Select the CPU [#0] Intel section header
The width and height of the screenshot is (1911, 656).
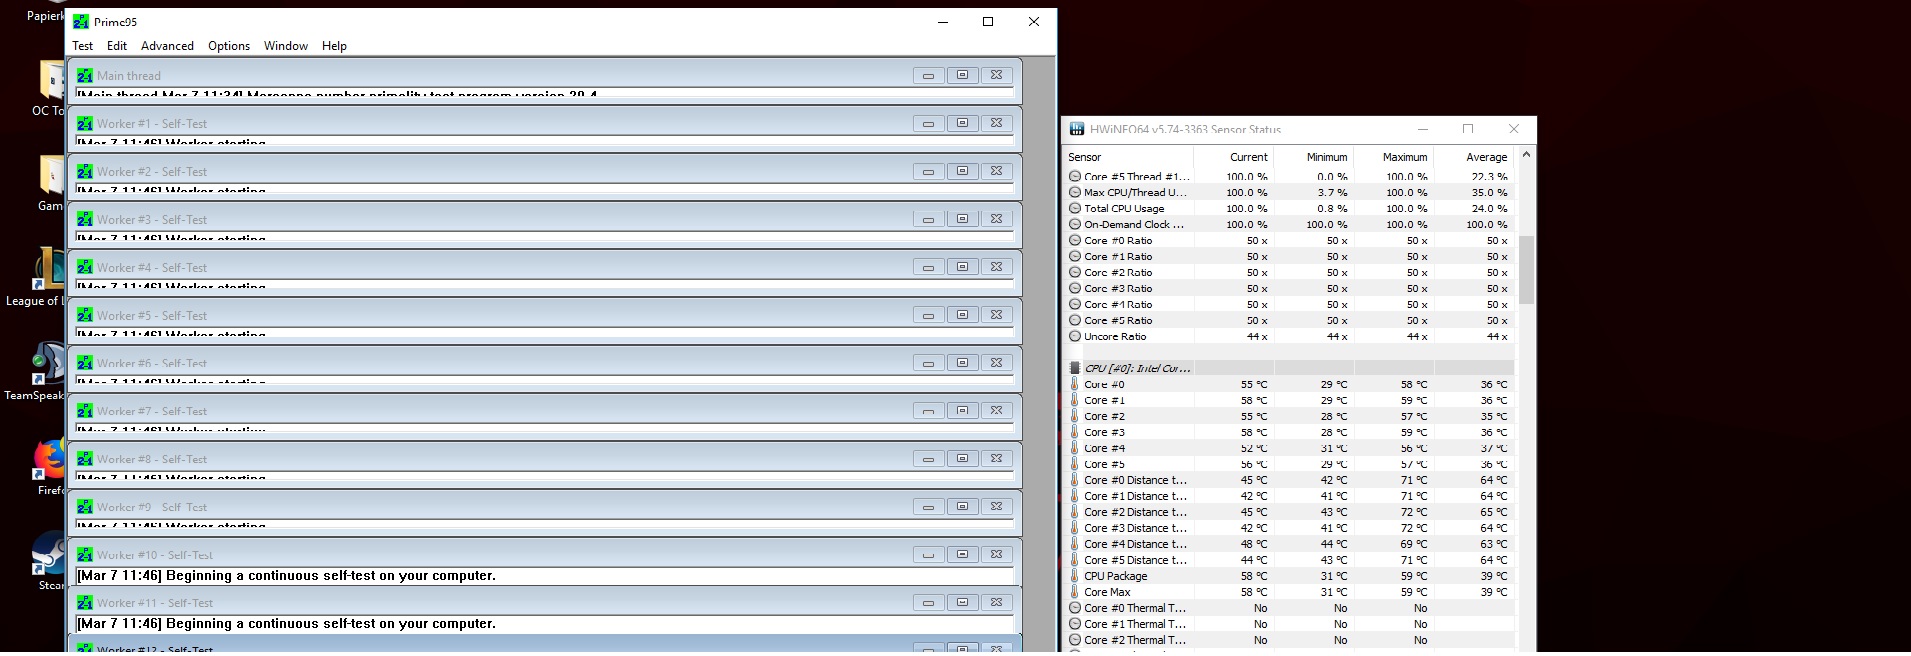1289,368
